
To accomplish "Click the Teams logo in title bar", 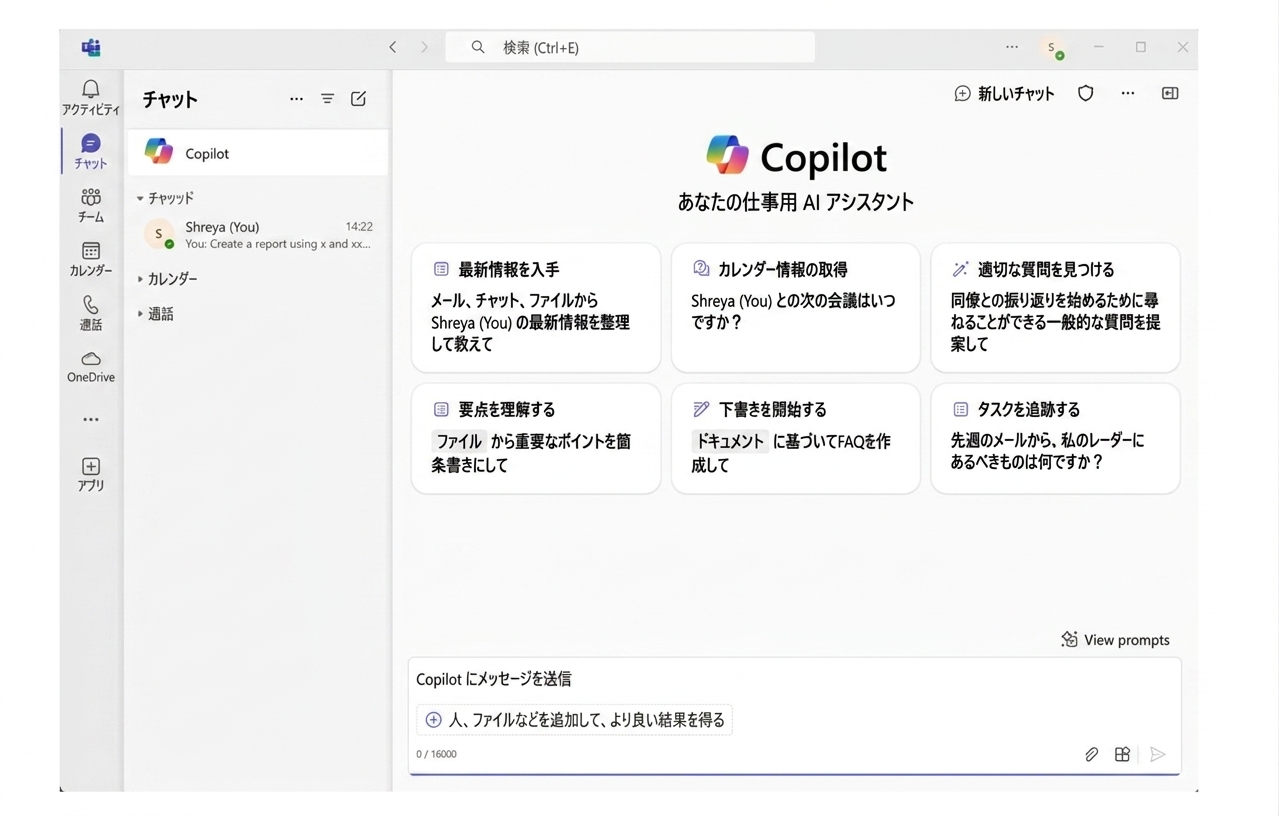I will click(91, 47).
